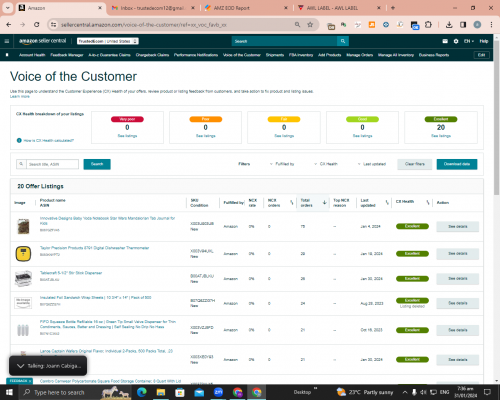This screenshot has height=400, width=500.
Task: Open the Chrome profile avatar
Action: click(477, 24)
